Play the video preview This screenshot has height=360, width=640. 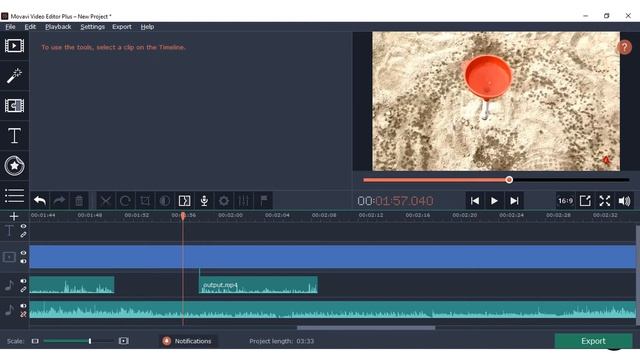(x=494, y=201)
